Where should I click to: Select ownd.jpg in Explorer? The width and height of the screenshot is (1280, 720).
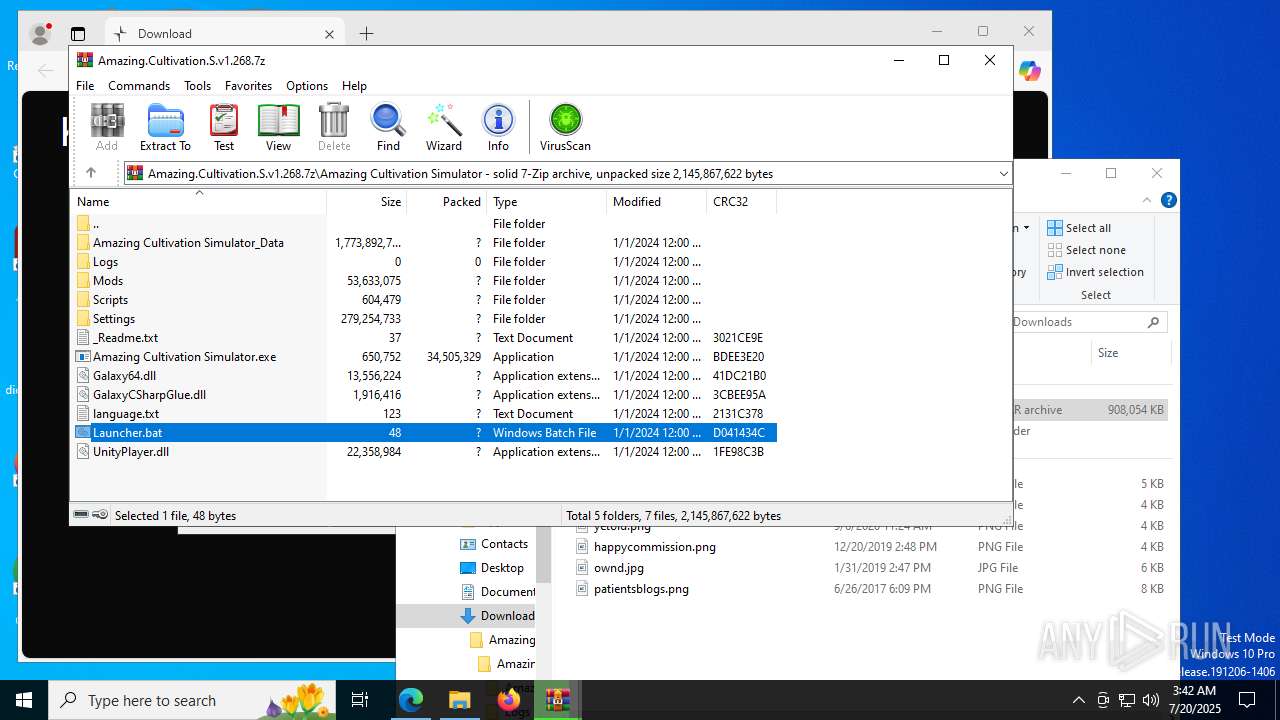[619, 568]
